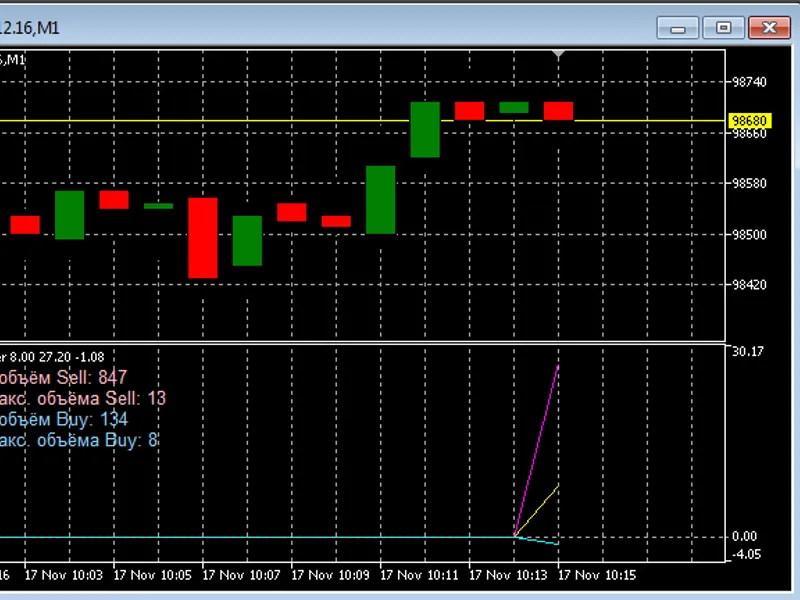Viewport: 800px width, 600px height.
Task: Maximize the chart window
Action: pyautogui.click(x=723, y=28)
